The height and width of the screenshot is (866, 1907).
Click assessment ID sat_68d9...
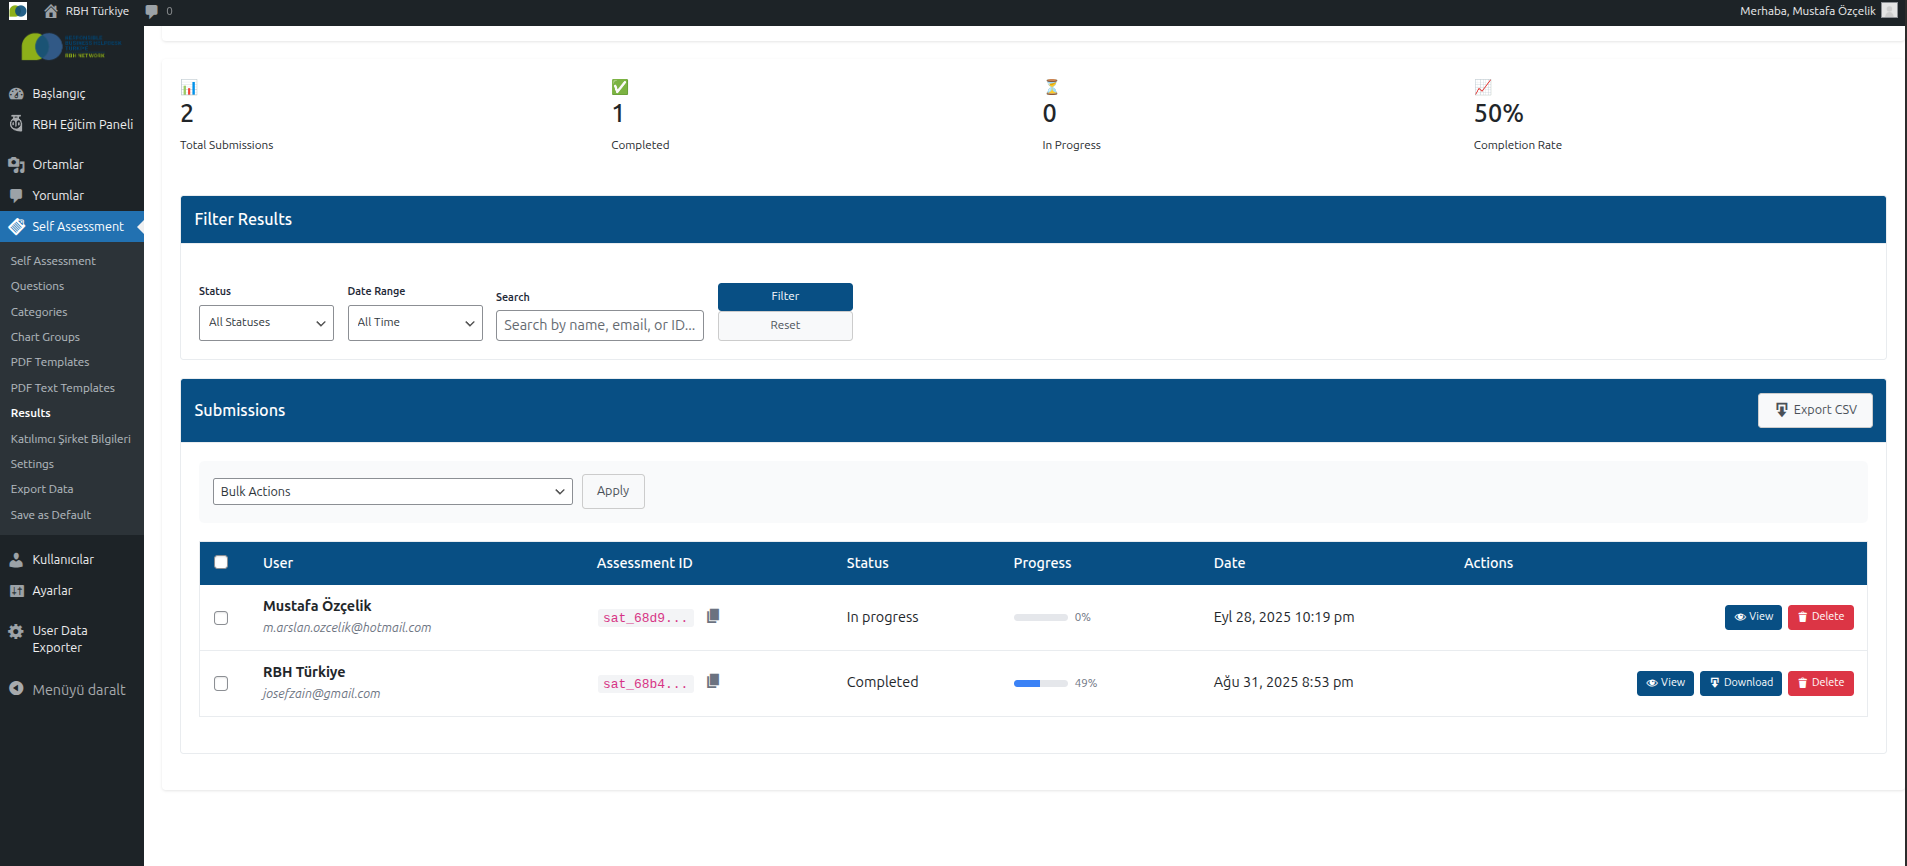click(645, 618)
